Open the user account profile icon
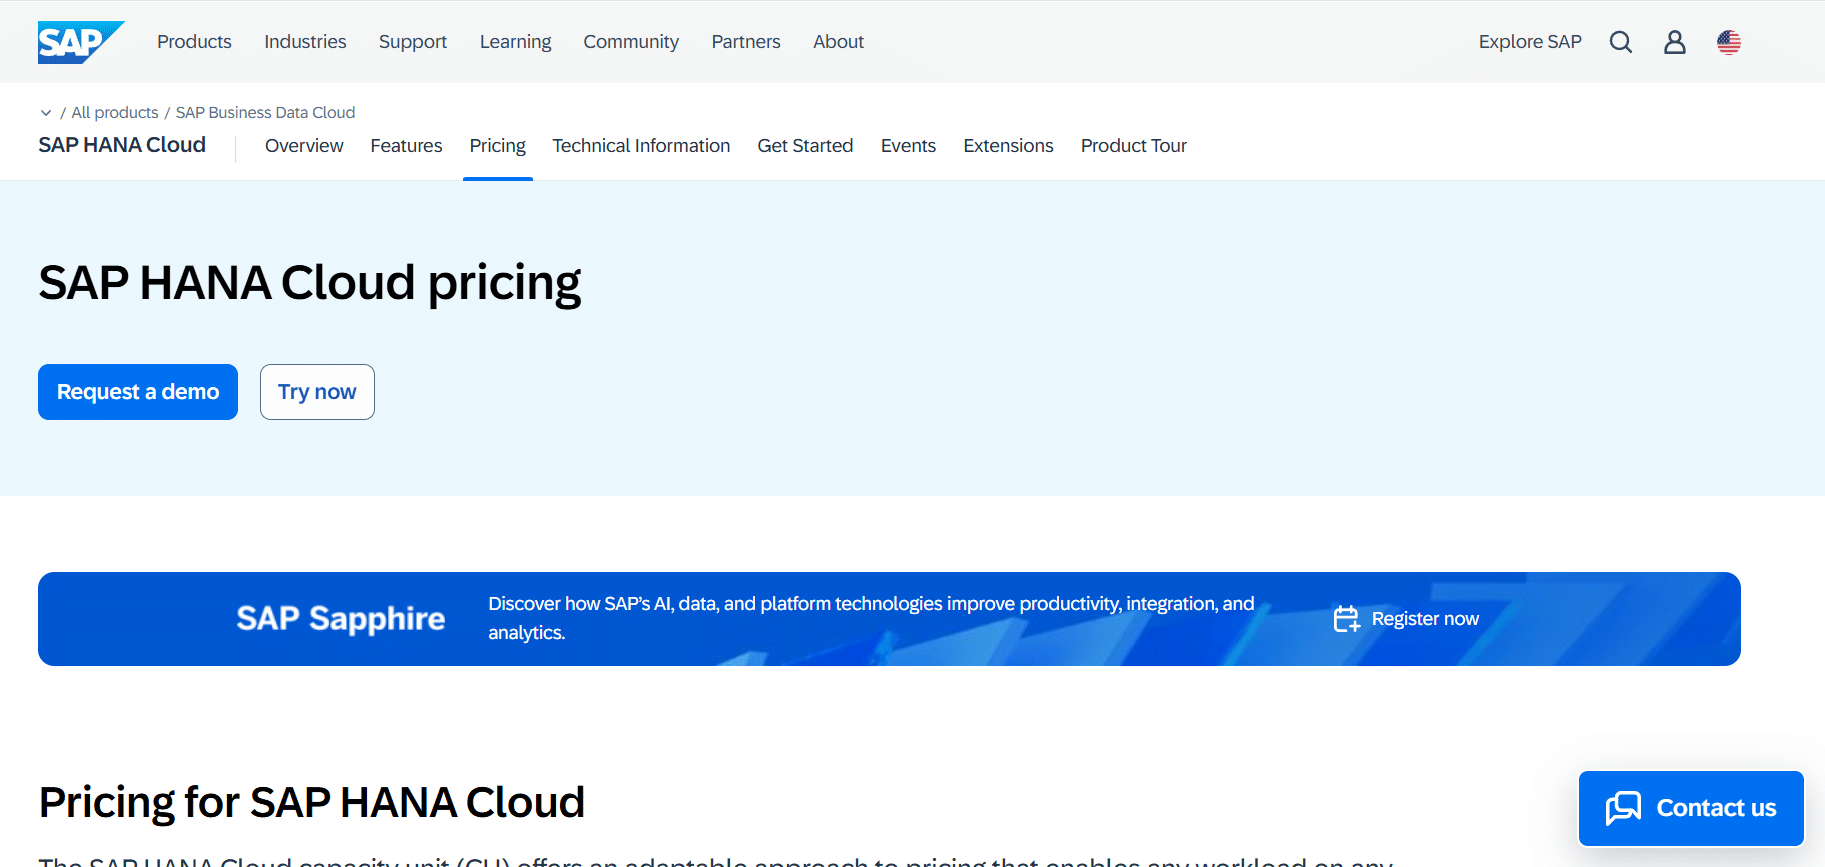The image size is (1825, 867). click(x=1675, y=42)
